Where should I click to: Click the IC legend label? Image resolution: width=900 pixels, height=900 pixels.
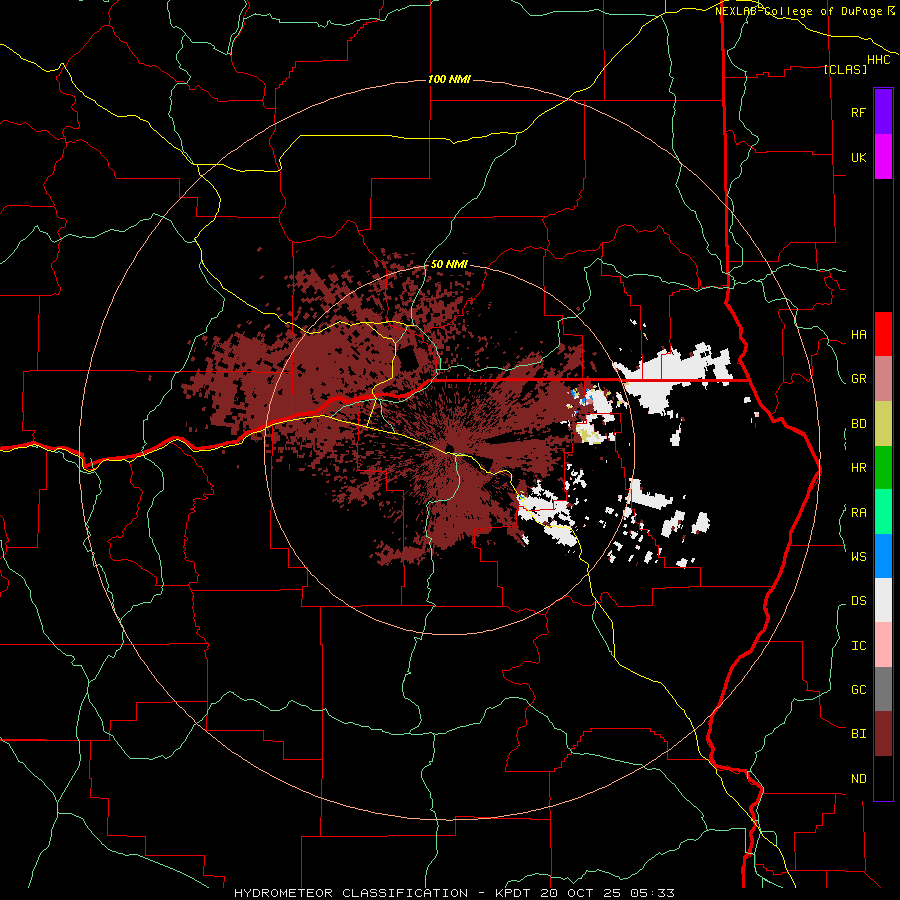pos(858,646)
